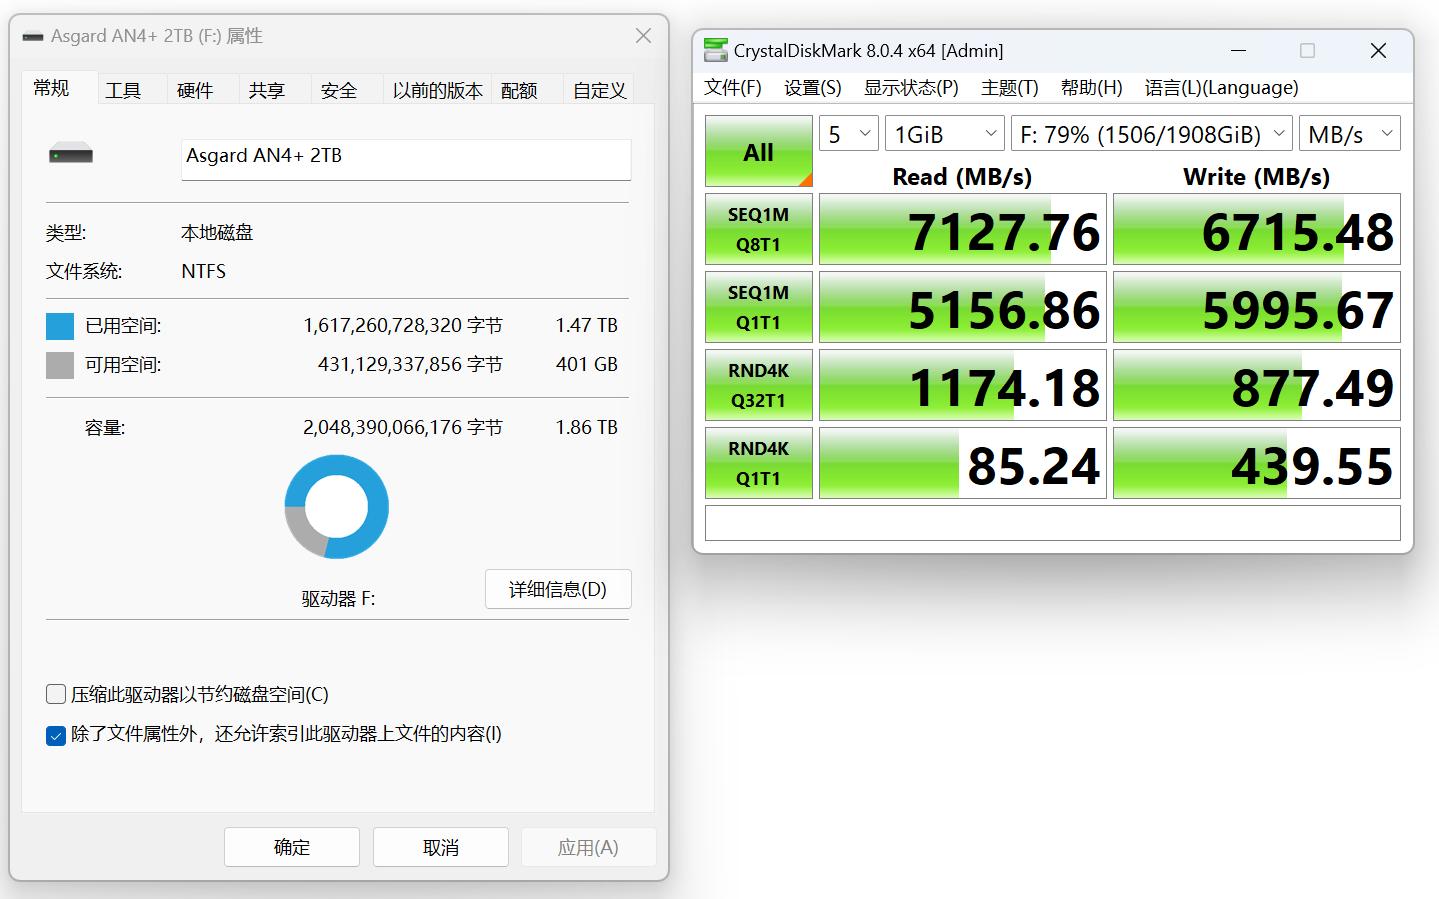This screenshot has width=1439, height=899.
Task: Click the 详细信息(D) button
Action: tap(557, 589)
